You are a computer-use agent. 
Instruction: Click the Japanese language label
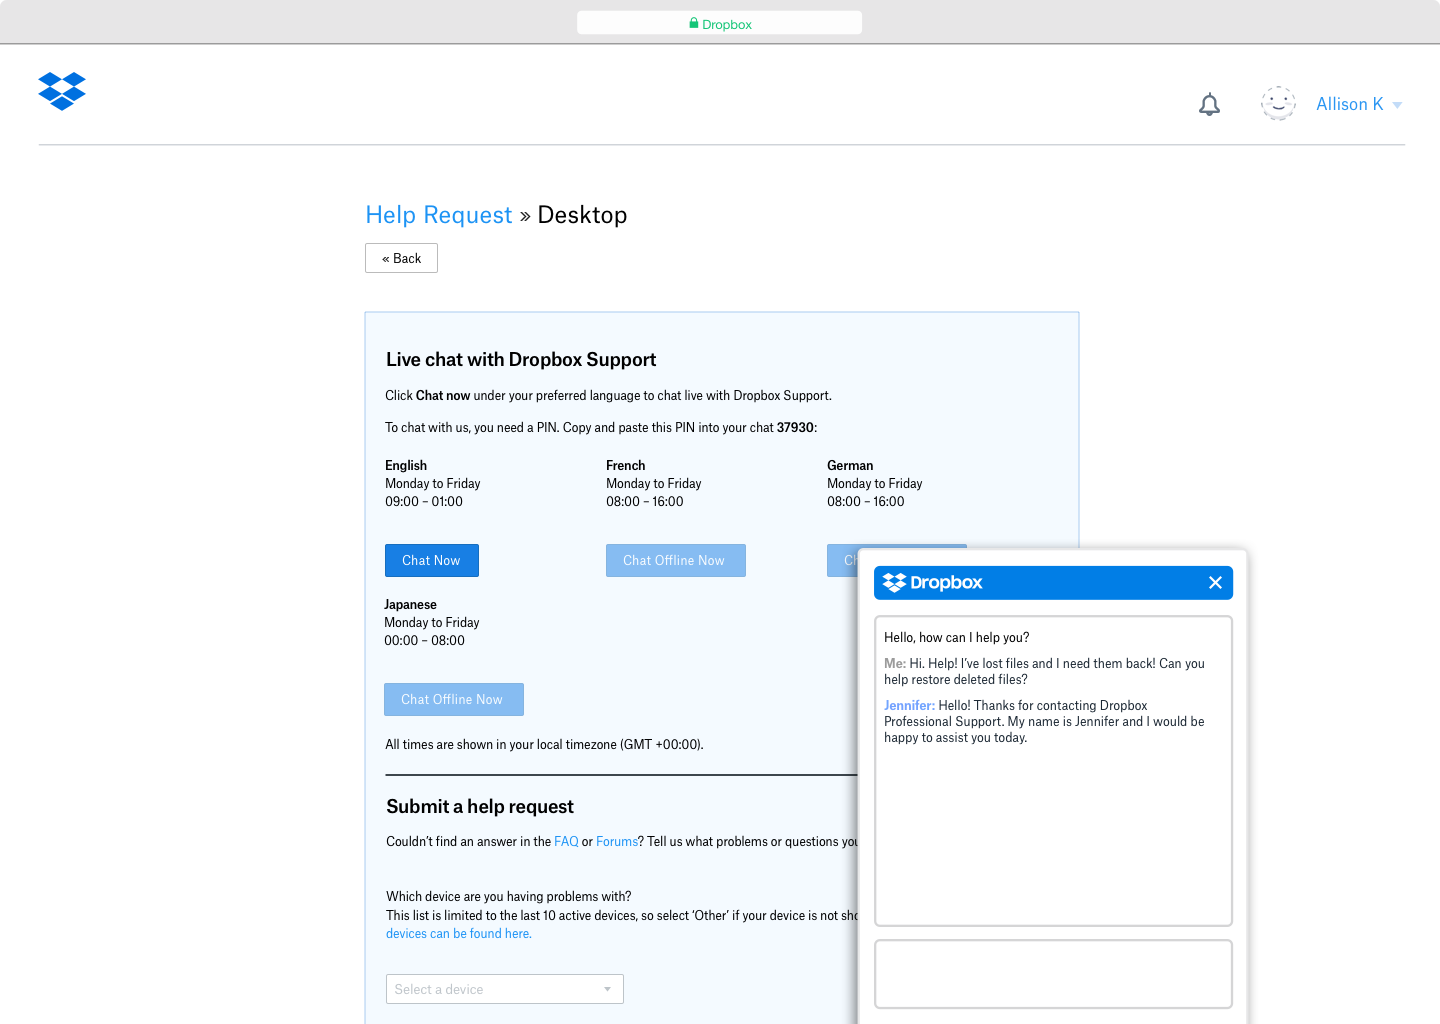(x=410, y=605)
